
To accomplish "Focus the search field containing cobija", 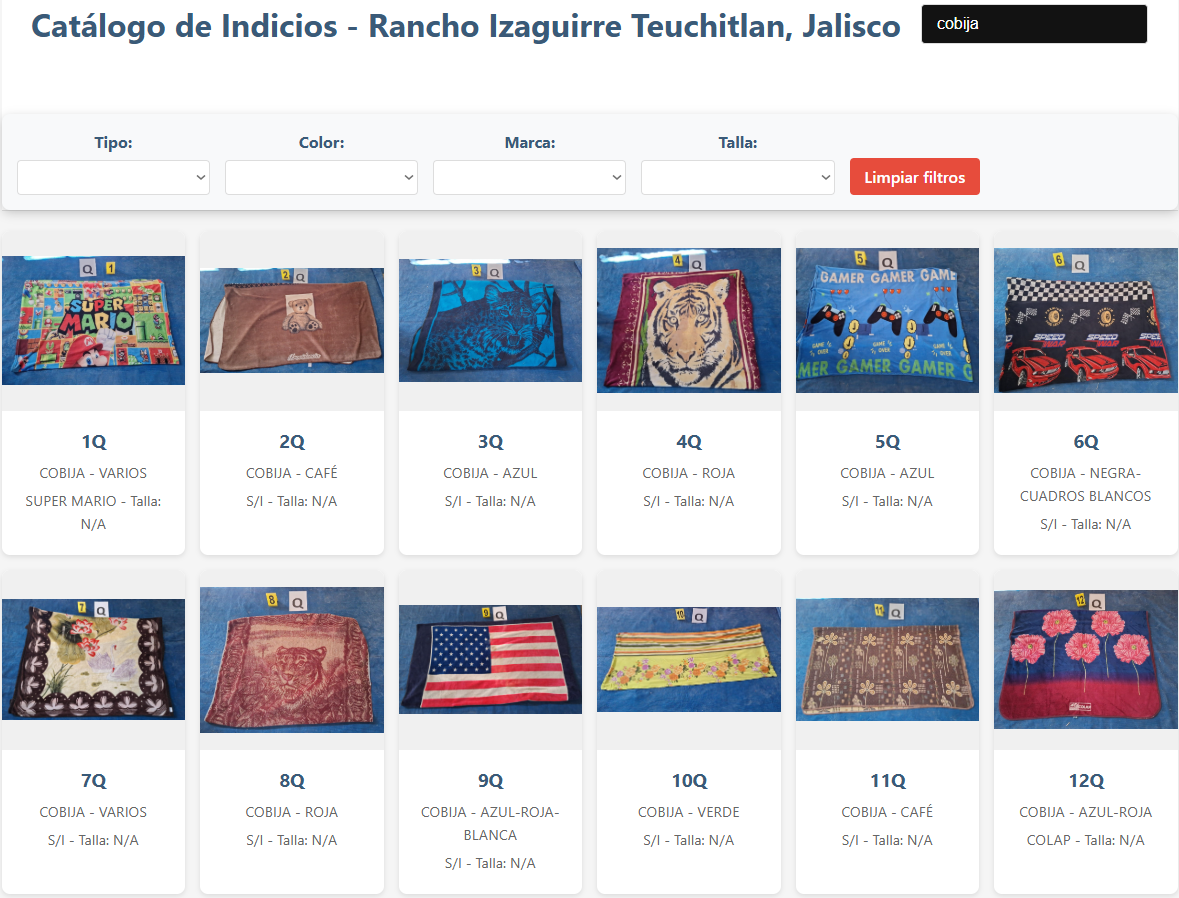I will pyautogui.click(x=1034, y=24).
